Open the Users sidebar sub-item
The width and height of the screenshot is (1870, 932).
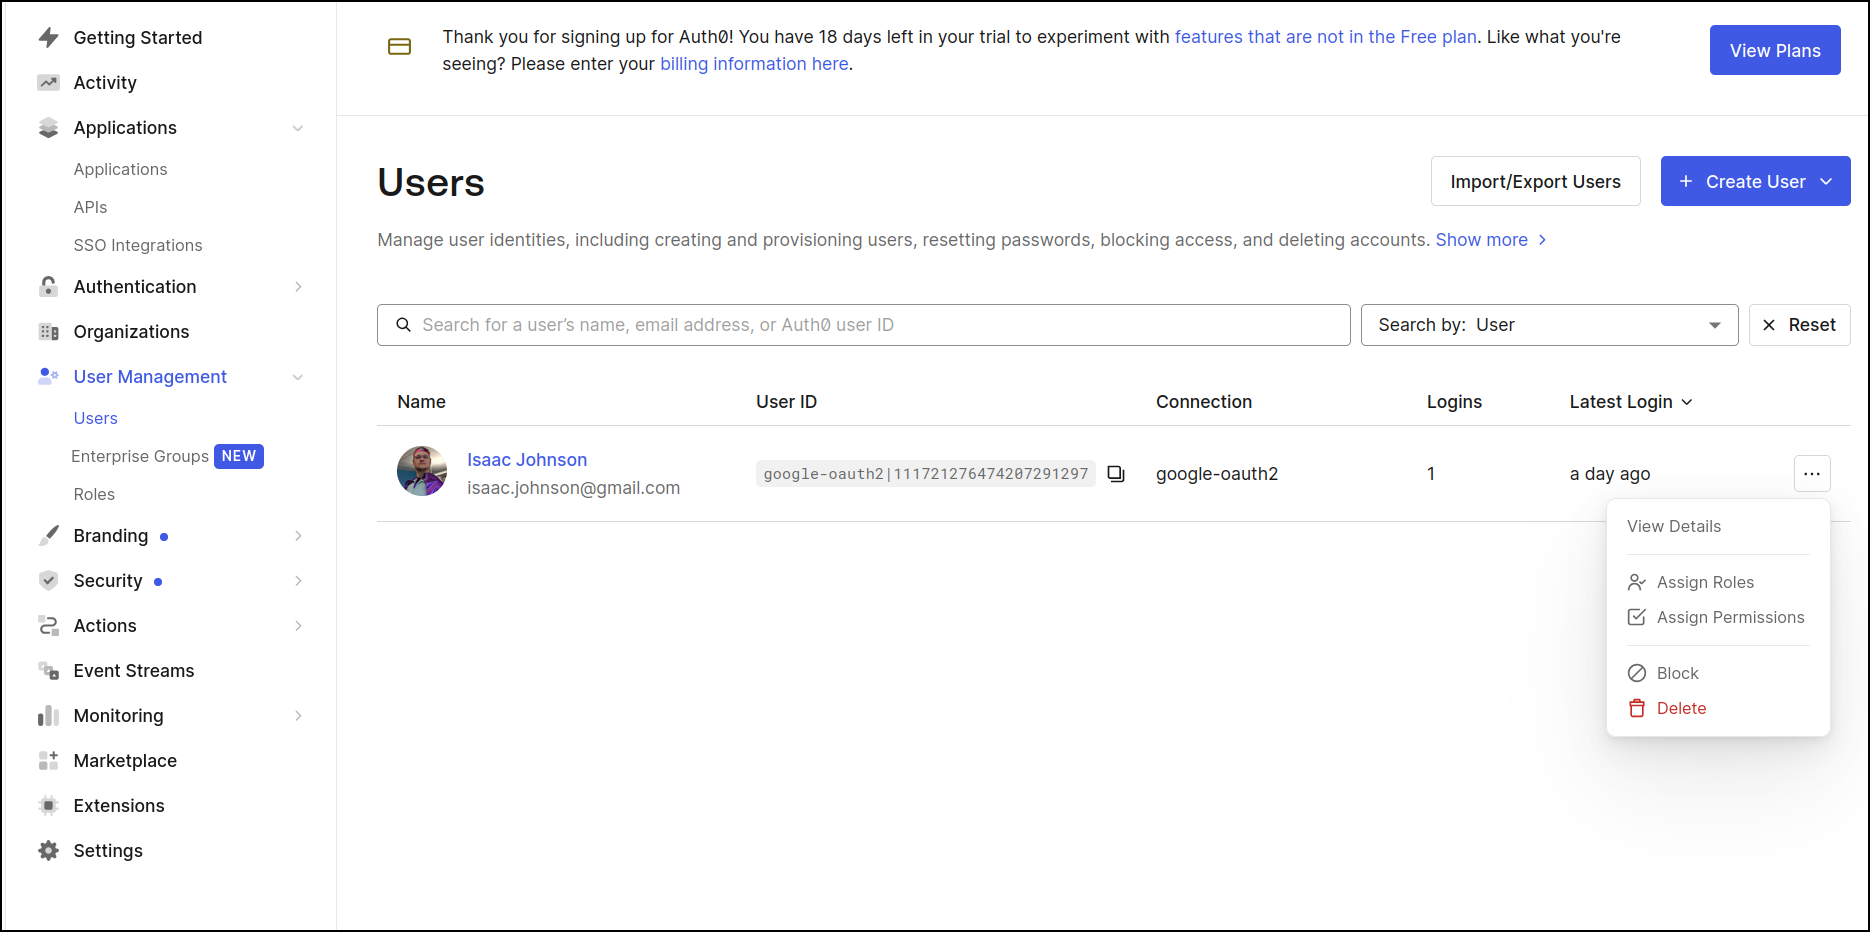point(96,418)
